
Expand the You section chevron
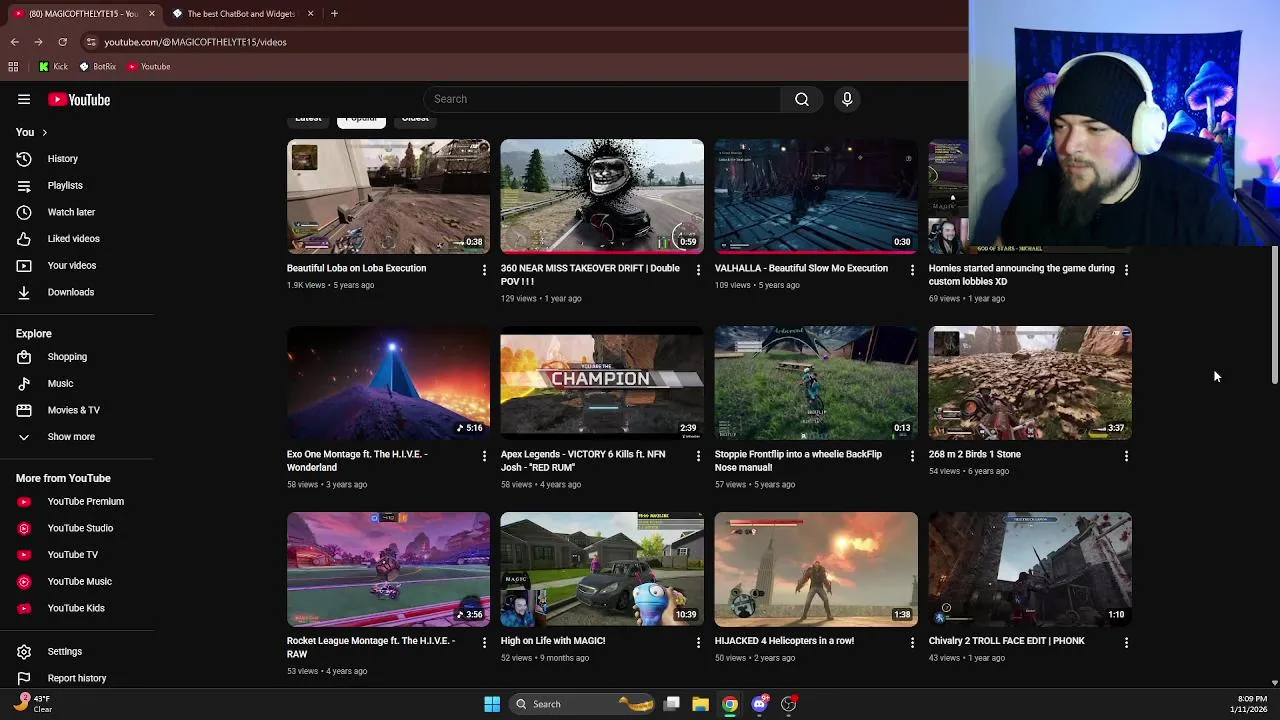click(44, 132)
